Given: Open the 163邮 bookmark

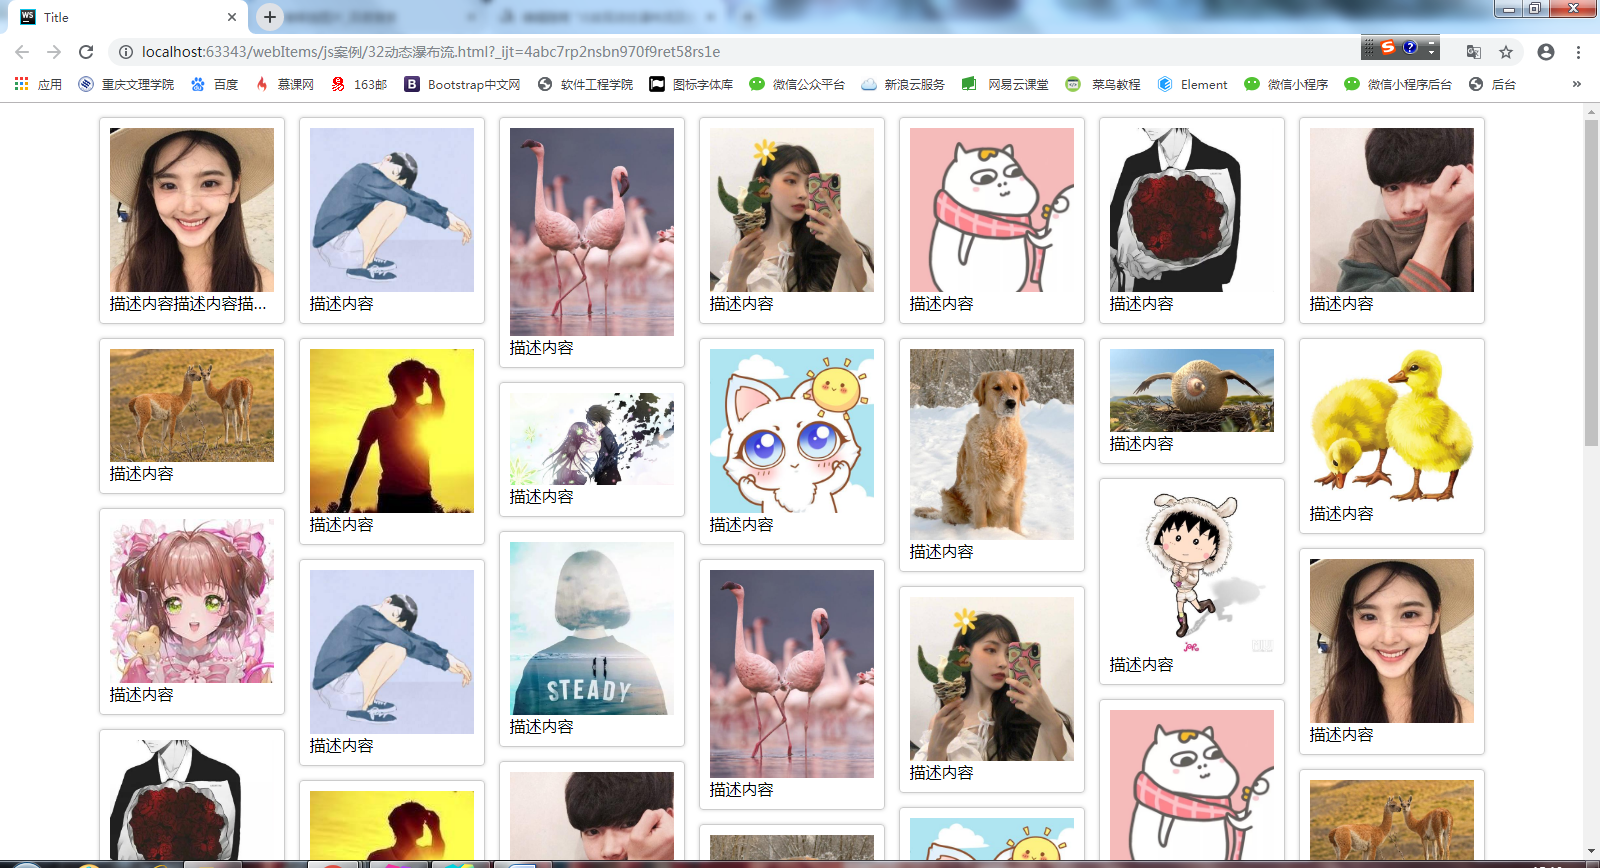Looking at the screenshot, I should 359,85.
